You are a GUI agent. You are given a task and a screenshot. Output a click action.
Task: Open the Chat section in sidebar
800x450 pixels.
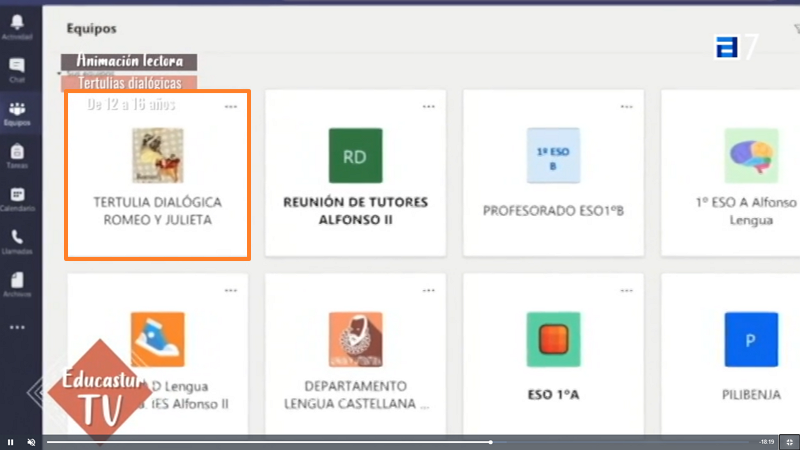click(17, 65)
